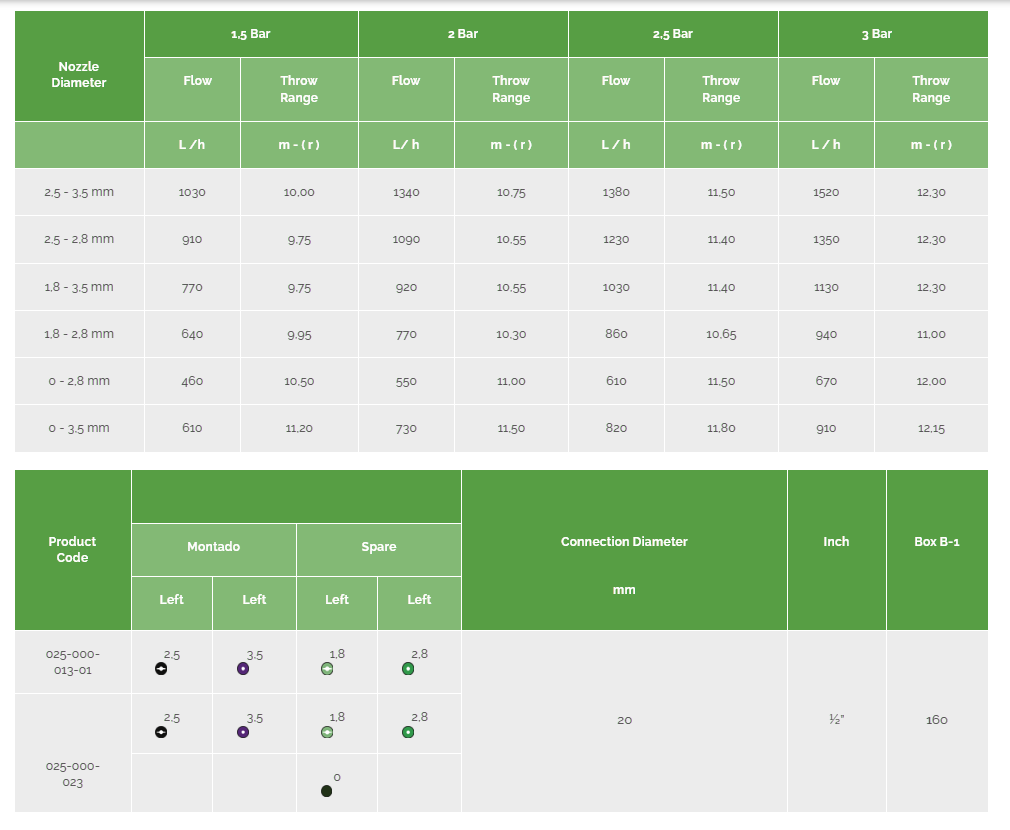Click the Connection Diameter header
Image resolution: width=1010 pixels, height=830 pixels.
click(624, 542)
